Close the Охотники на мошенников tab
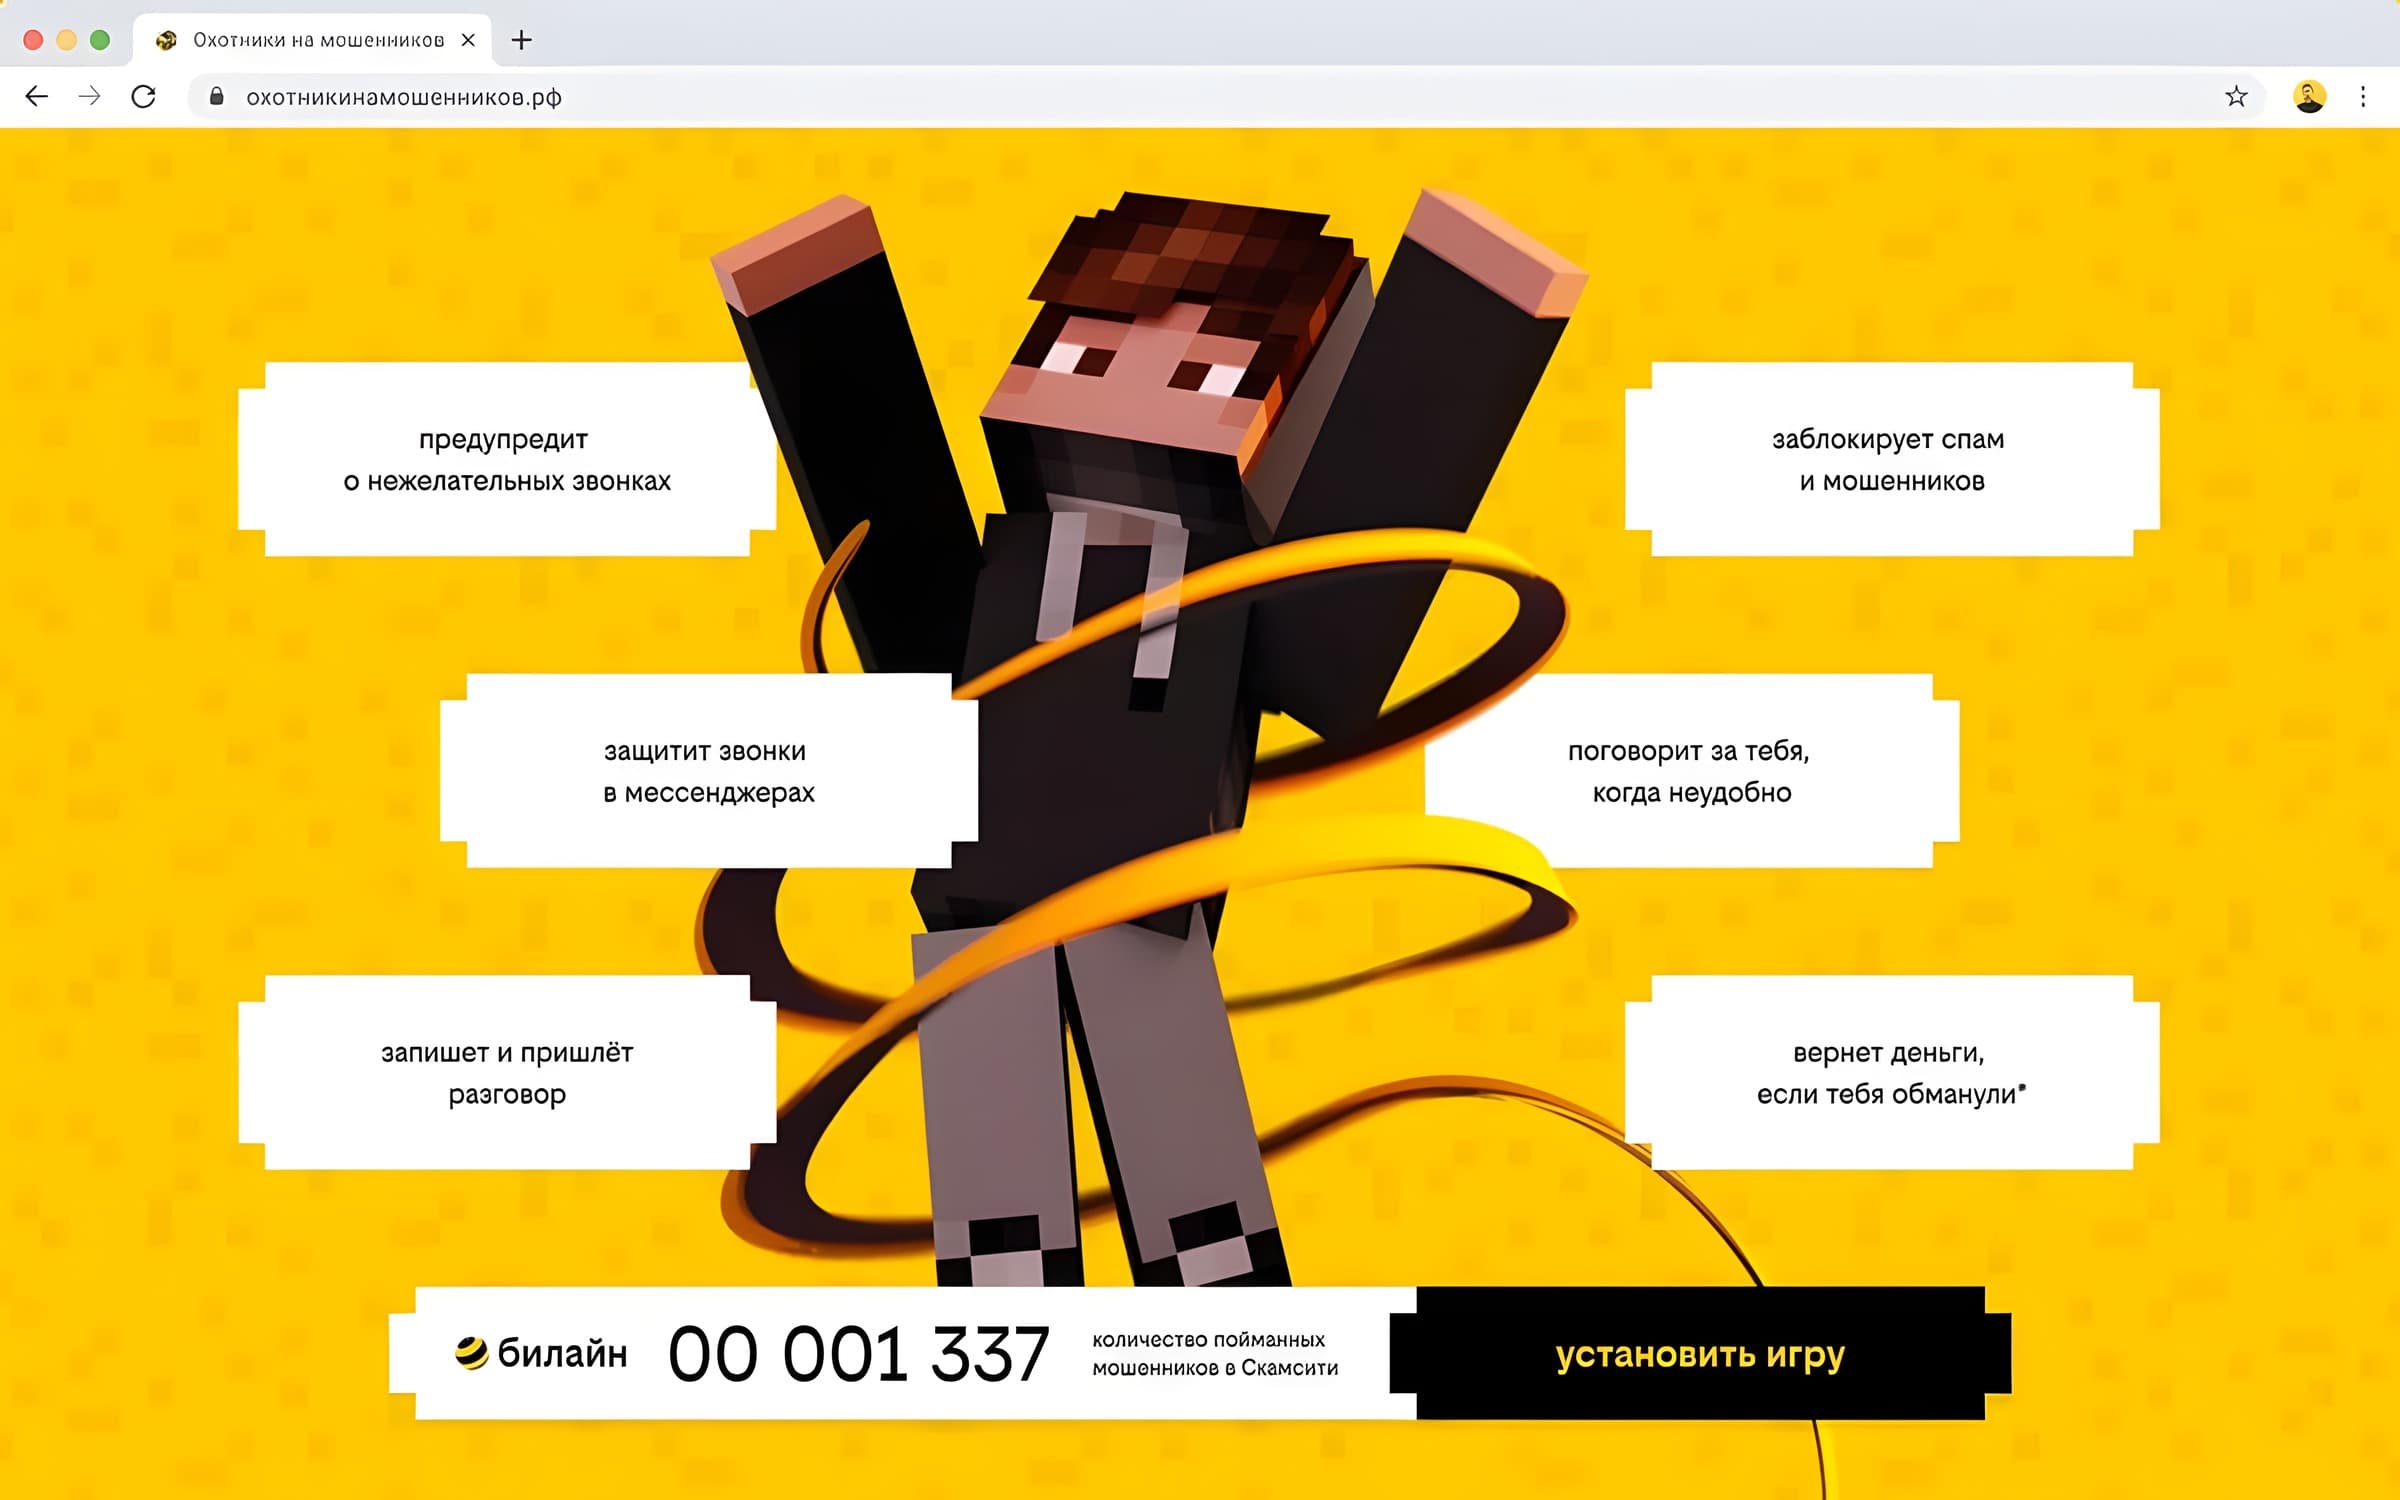This screenshot has width=2400, height=1500. 468,40
